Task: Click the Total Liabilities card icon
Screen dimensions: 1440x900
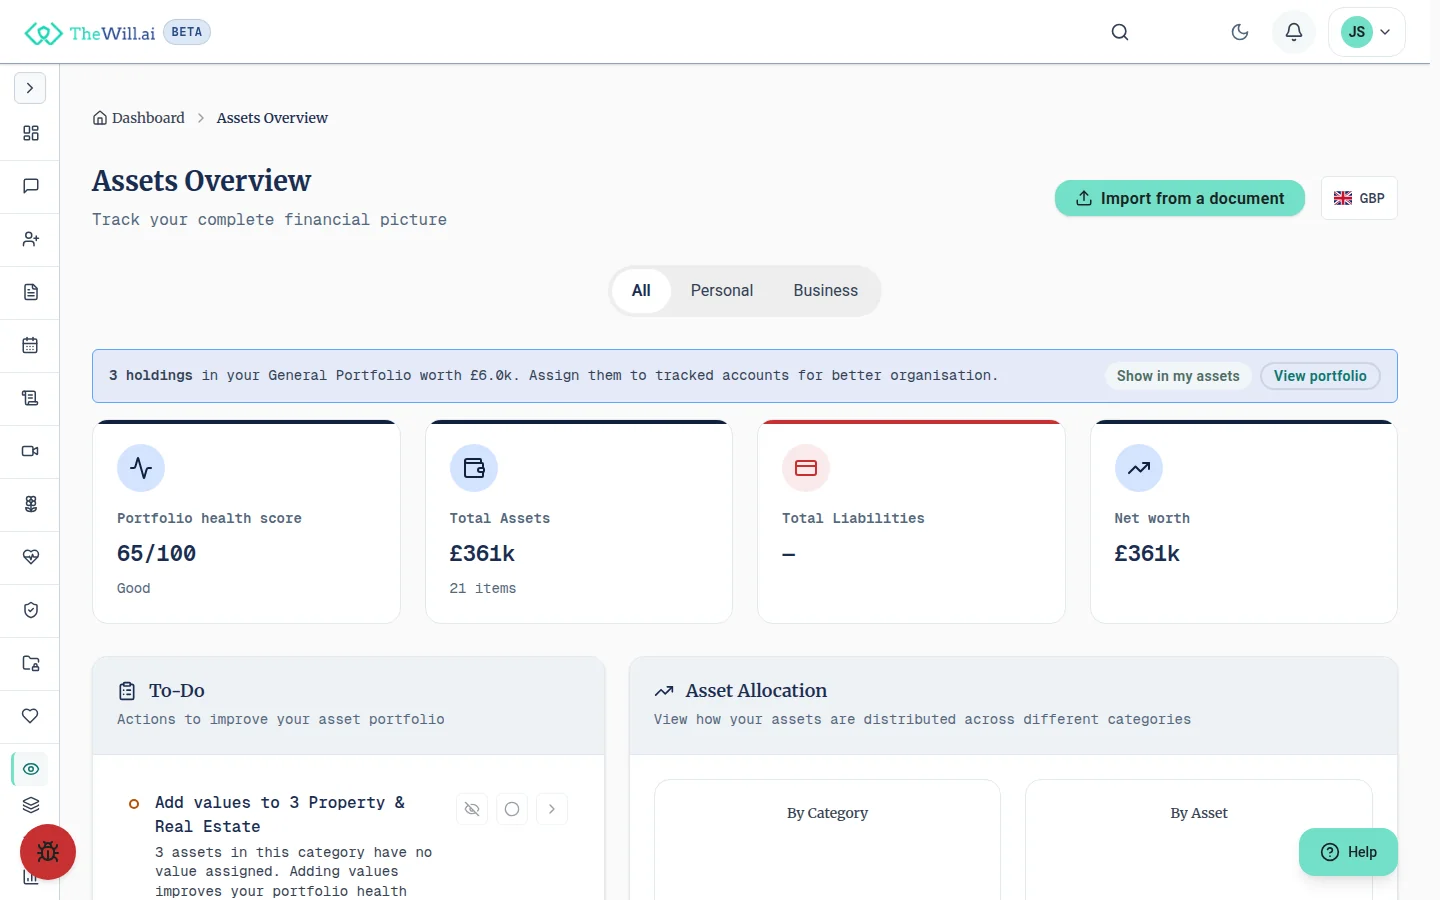Action: [x=806, y=468]
